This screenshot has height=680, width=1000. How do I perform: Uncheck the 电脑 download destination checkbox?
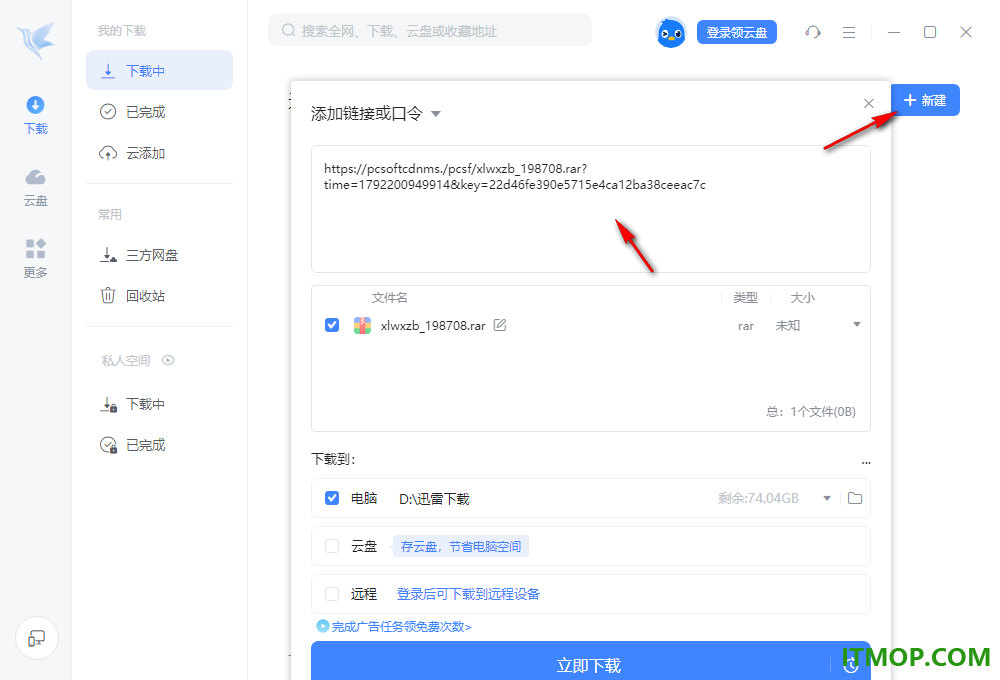332,498
